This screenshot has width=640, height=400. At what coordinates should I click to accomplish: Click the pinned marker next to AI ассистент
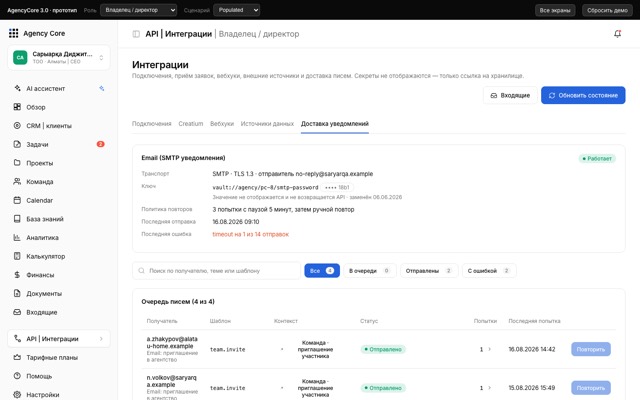tap(102, 88)
